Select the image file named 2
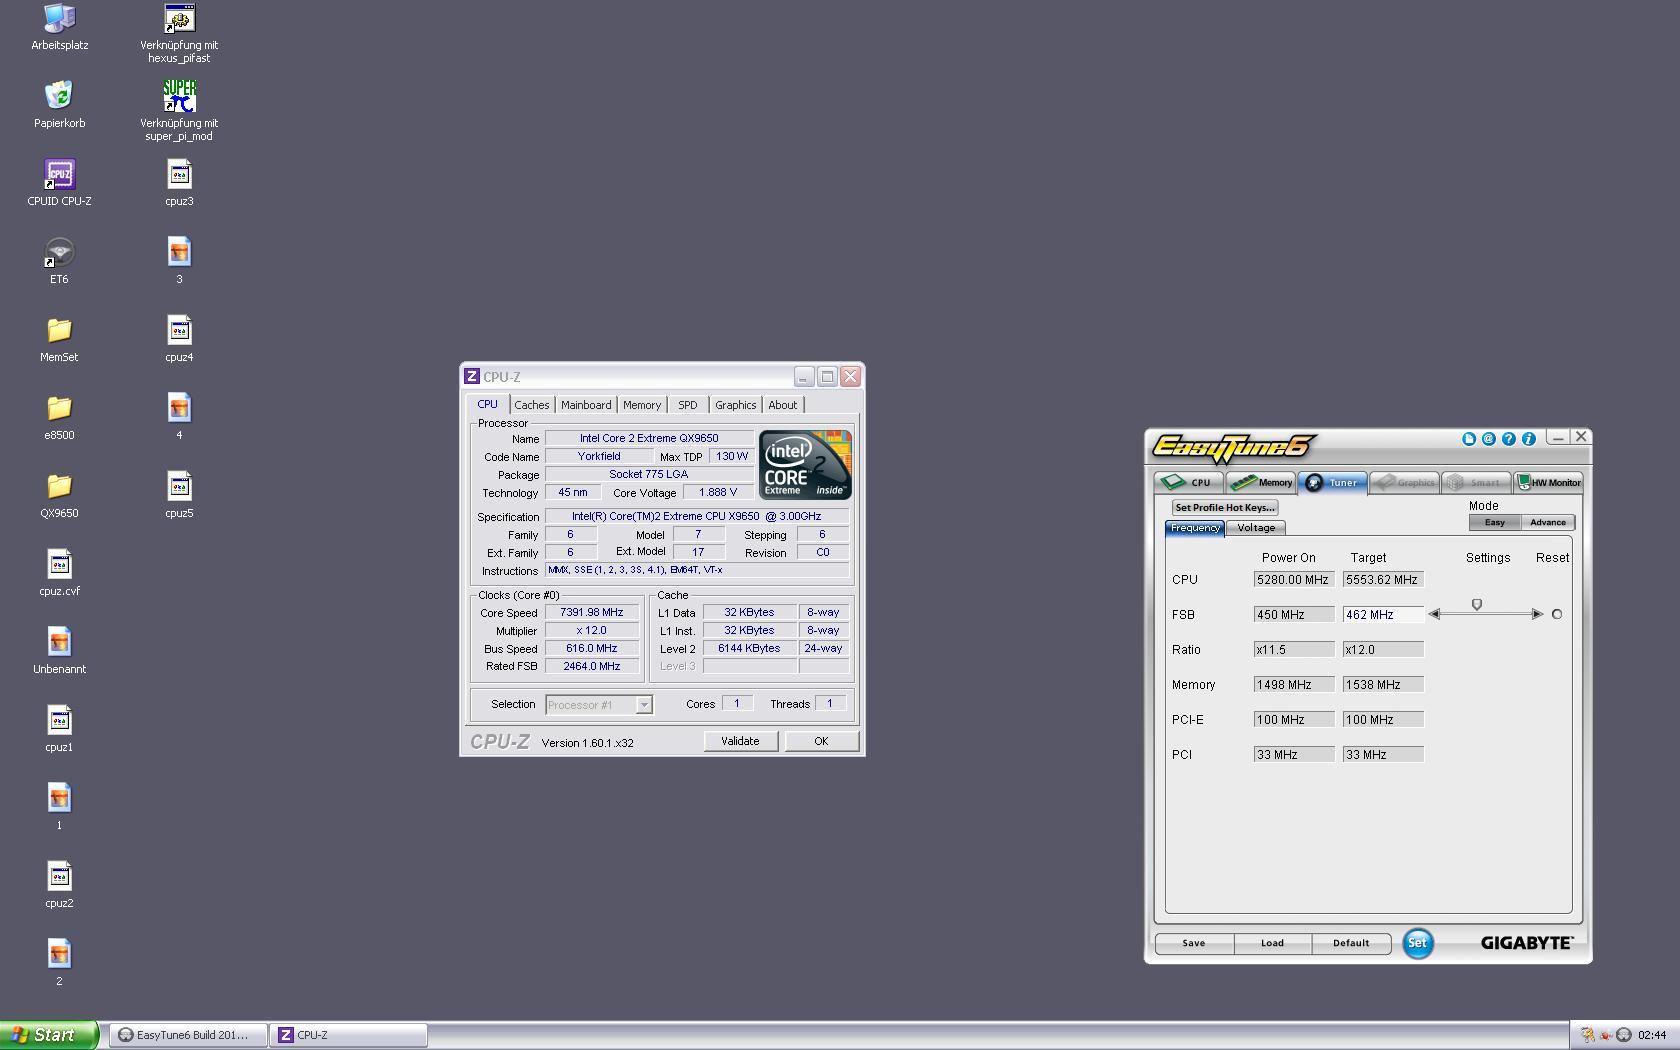This screenshot has width=1680, height=1050. [59, 963]
